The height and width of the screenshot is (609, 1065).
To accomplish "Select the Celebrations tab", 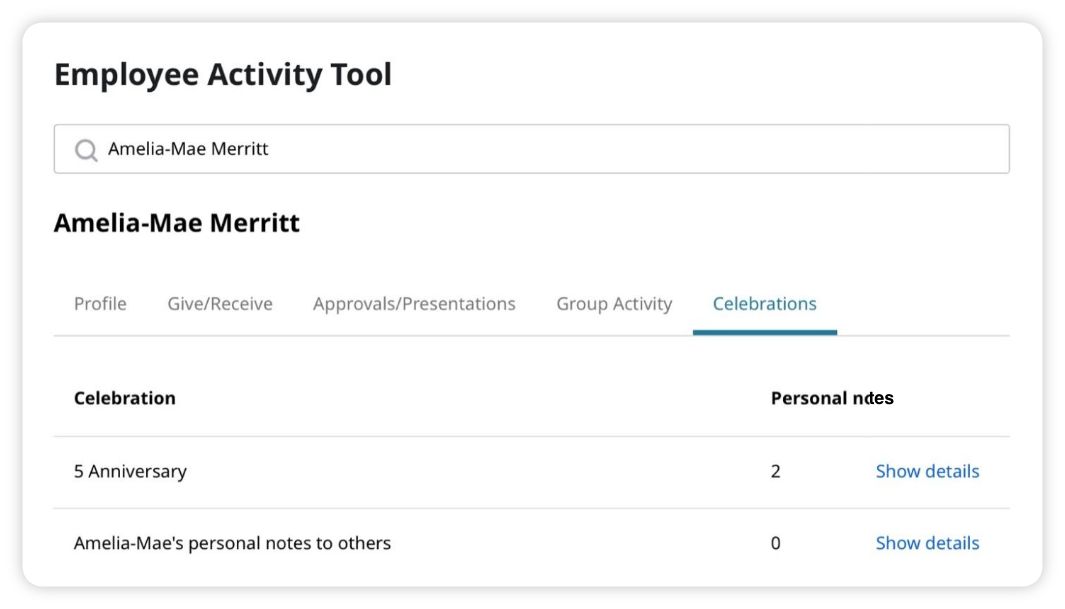I will pos(765,303).
